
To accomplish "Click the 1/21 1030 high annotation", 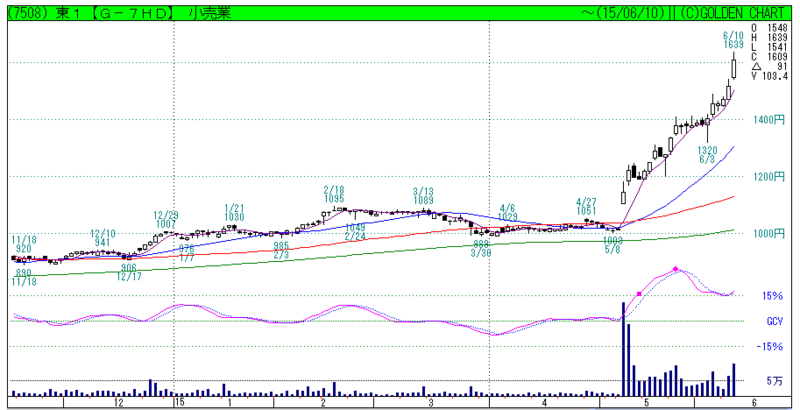I will (234, 213).
